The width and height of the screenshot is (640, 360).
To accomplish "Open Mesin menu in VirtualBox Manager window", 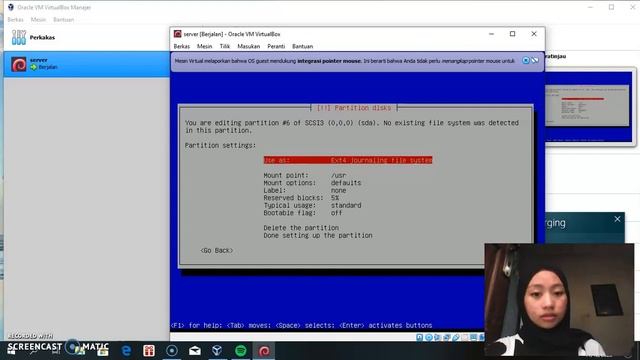I will pos(38,20).
